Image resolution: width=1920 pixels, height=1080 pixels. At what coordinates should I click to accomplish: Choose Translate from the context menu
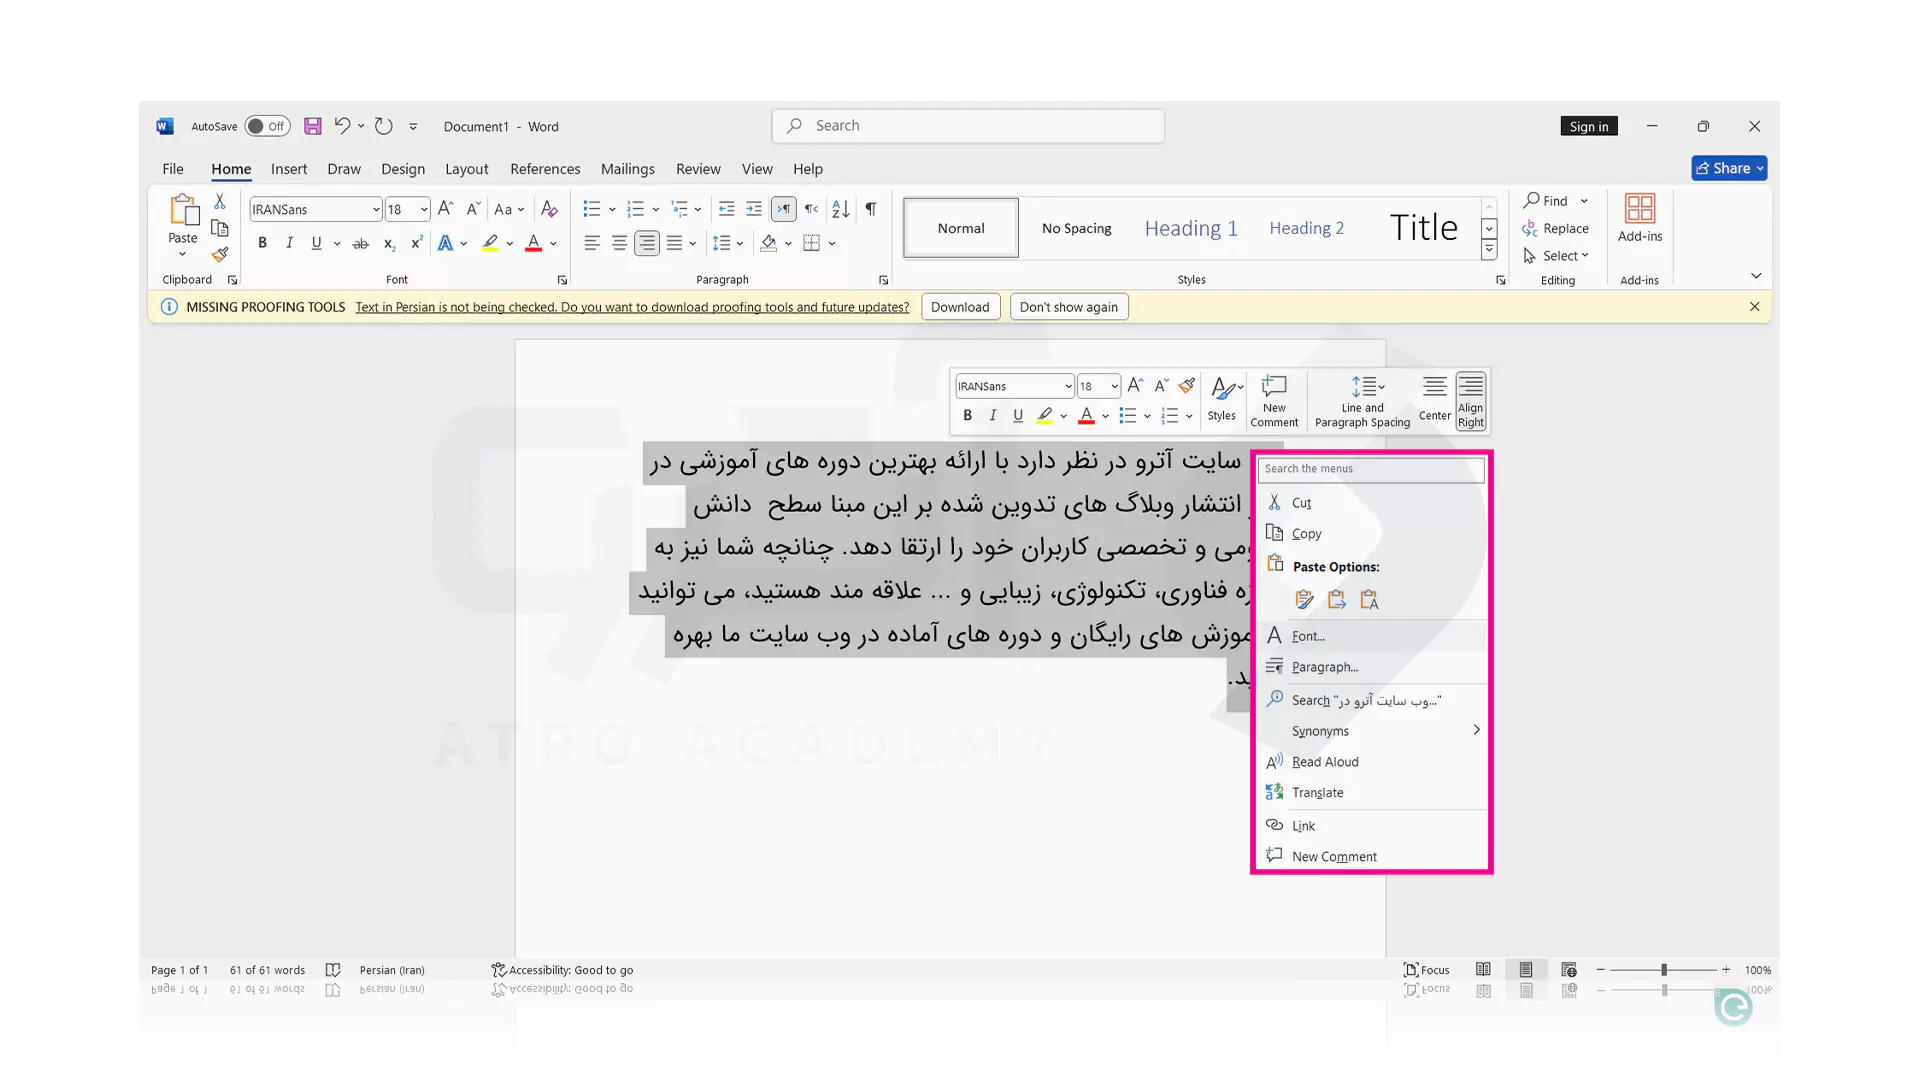coord(1372,792)
